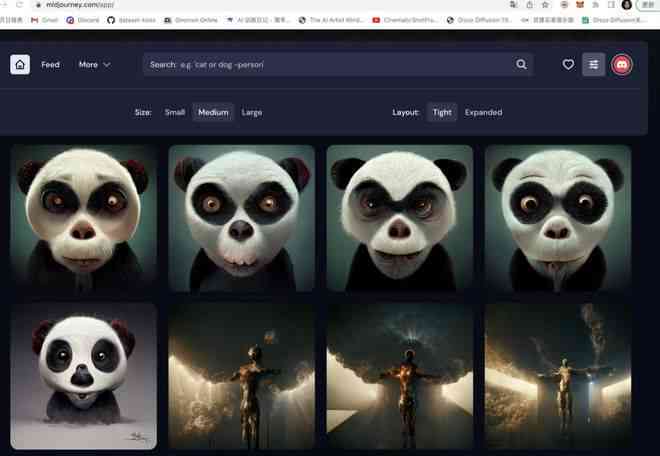Open The AI Artist World bookmark
The height and width of the screenshot is (456, 660).
[332, 20]
